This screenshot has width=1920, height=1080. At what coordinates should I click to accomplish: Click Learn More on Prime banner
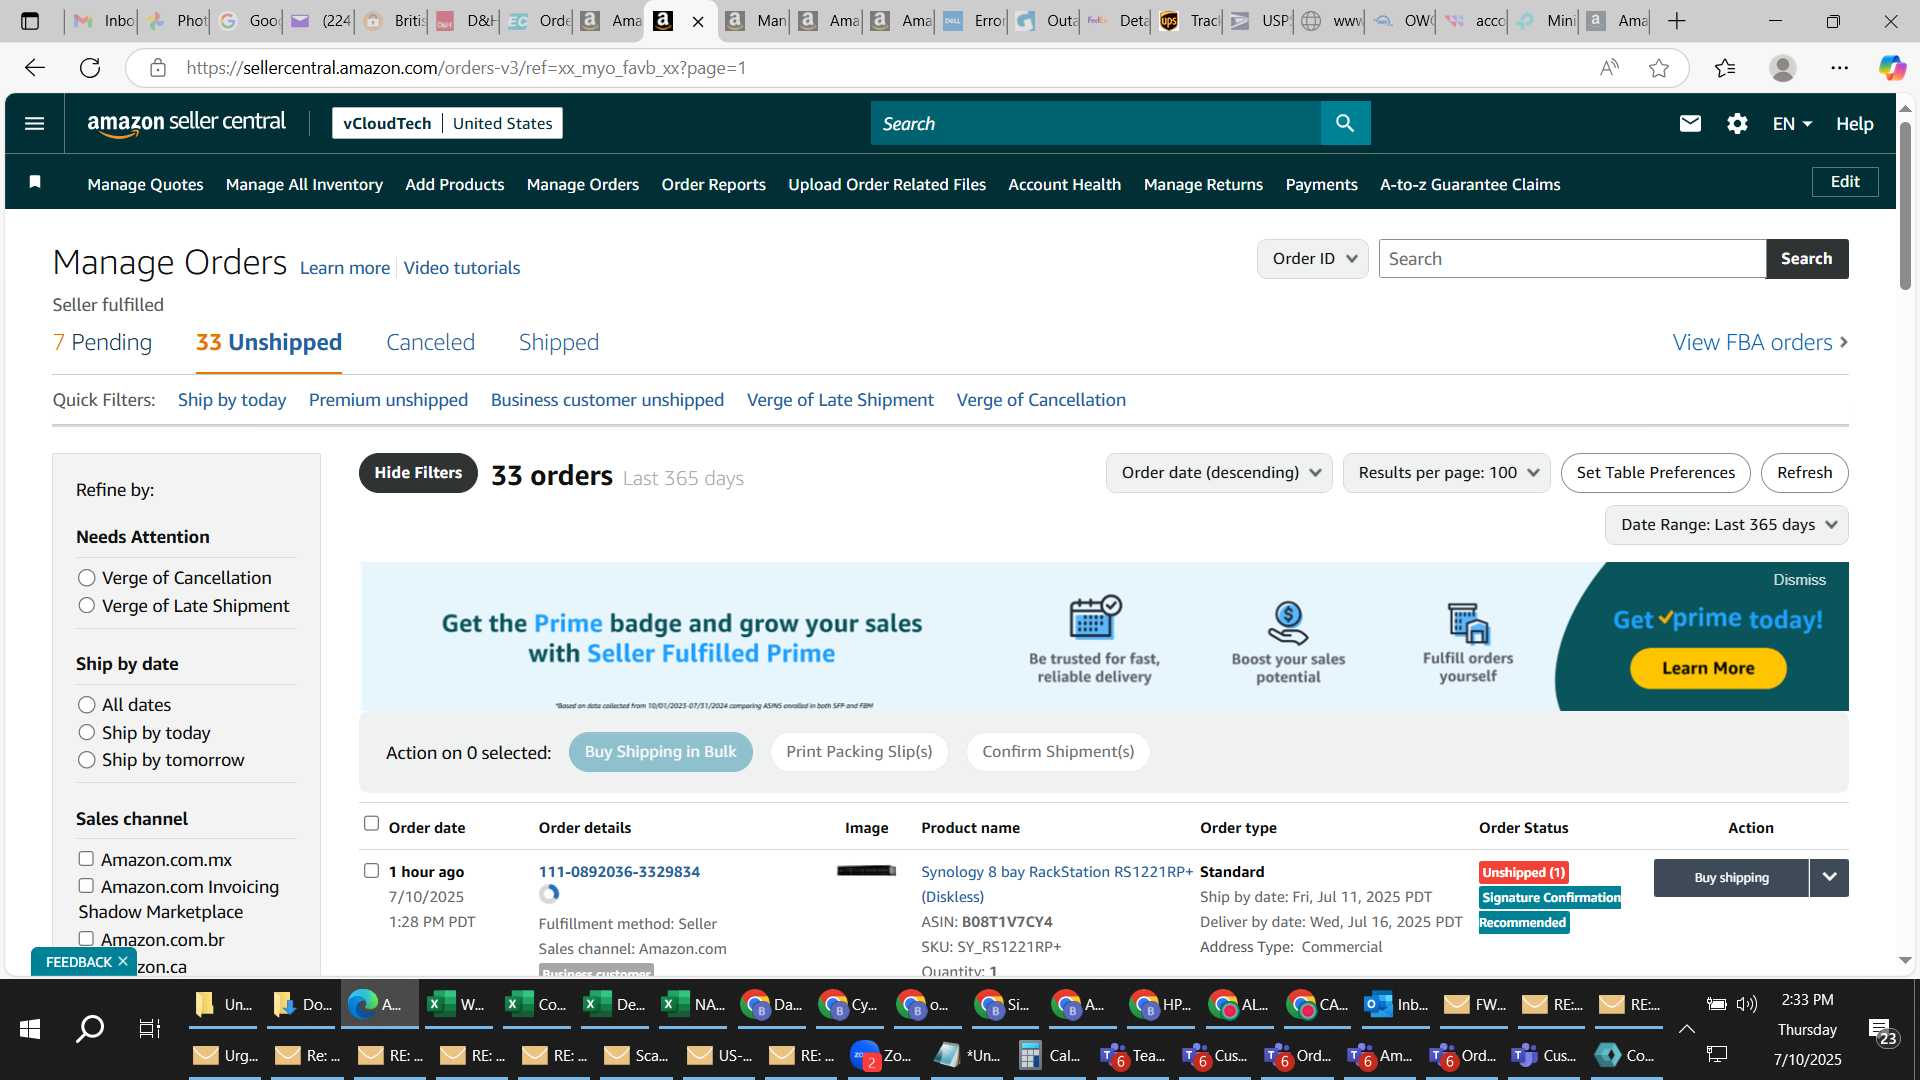1708,668
